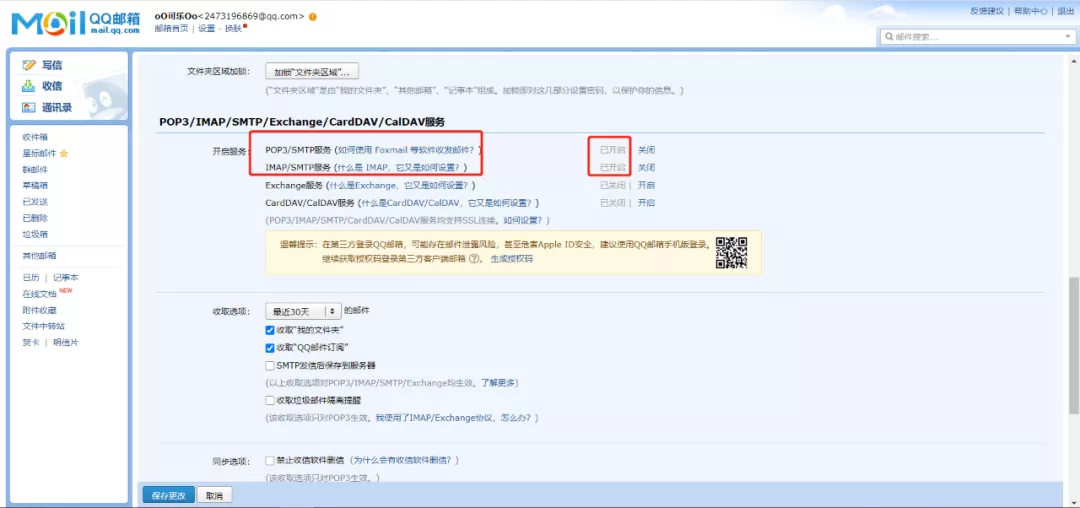This screenshot has width=1080, height=508.
Task: Open 群邮件 folder
Action: (35, 169)
